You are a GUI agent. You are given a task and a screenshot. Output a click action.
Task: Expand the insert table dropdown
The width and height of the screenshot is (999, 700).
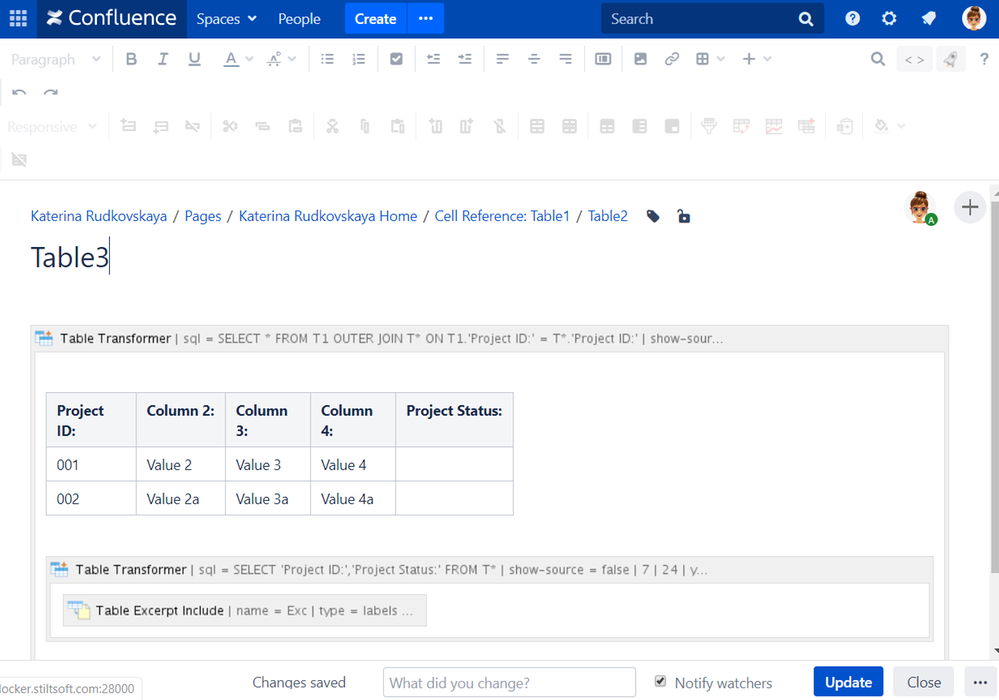pos(721,59)
